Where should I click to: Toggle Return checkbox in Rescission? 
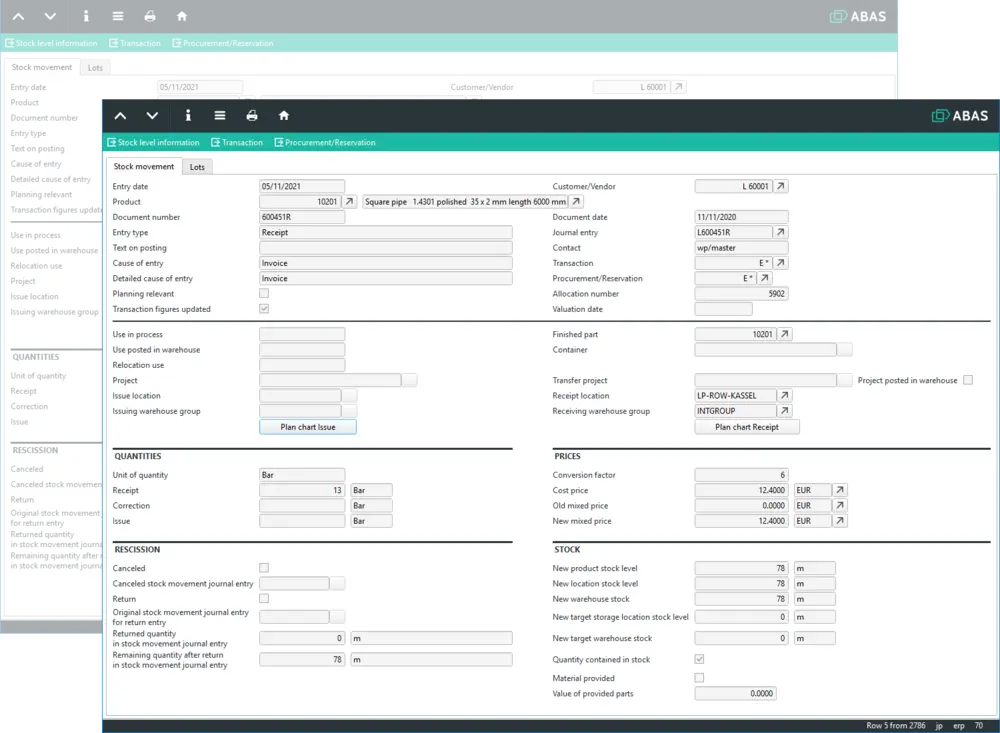(264, 598)
